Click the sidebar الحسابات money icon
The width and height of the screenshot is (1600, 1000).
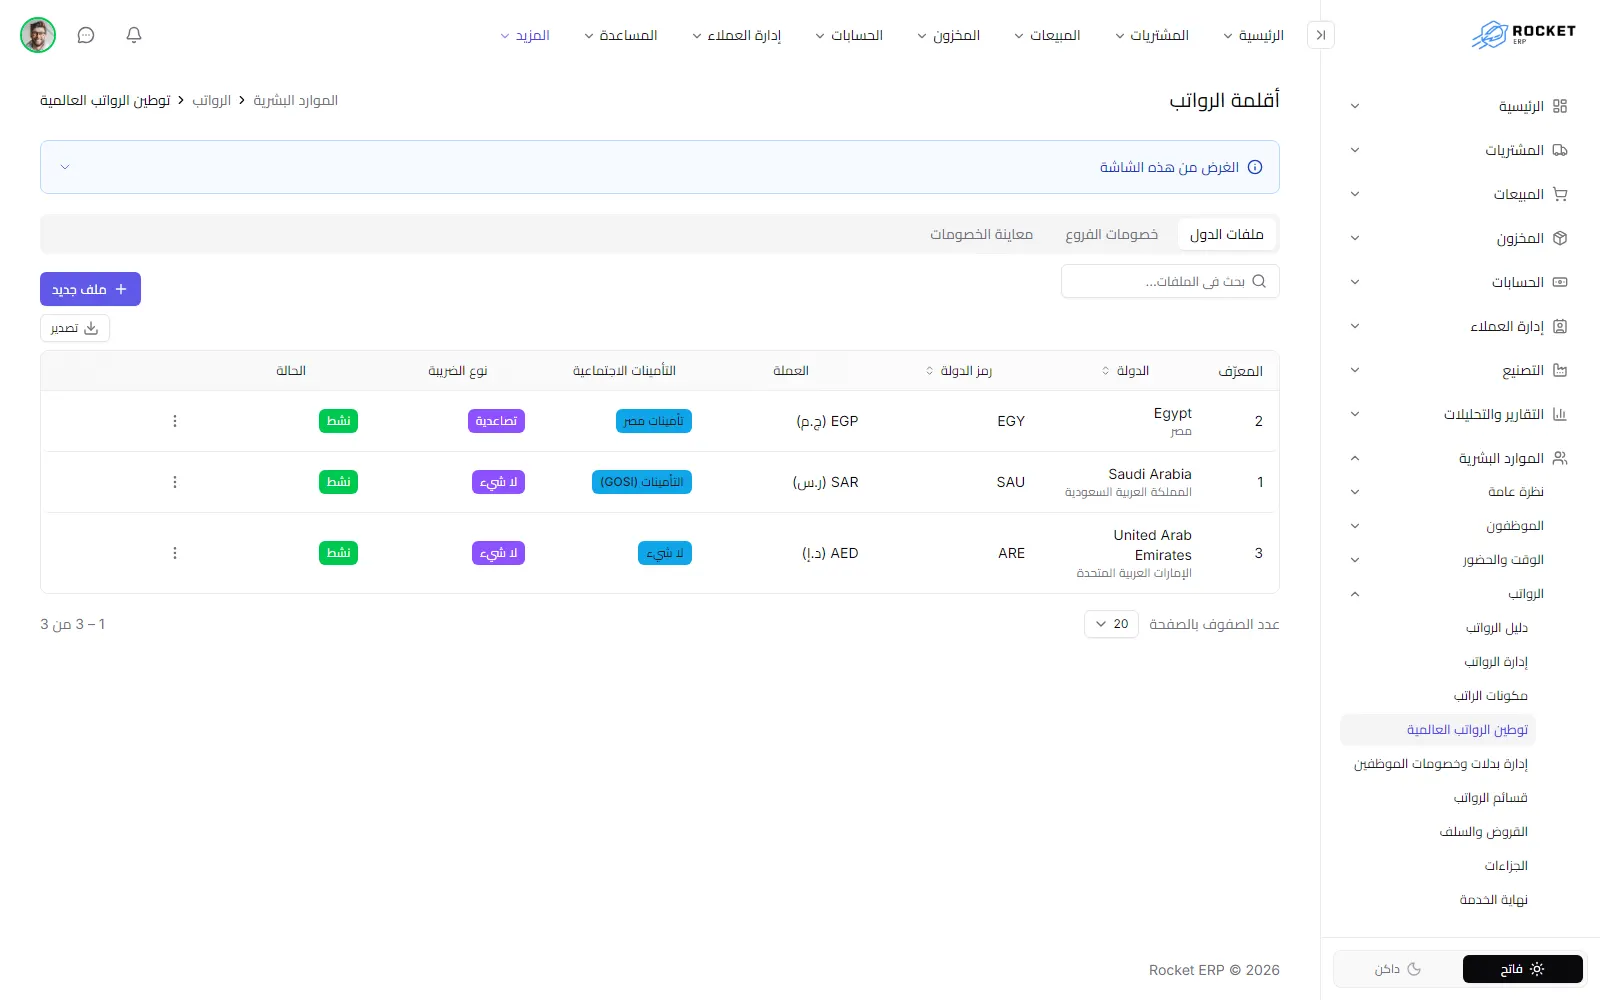[x=1560, y=282]
